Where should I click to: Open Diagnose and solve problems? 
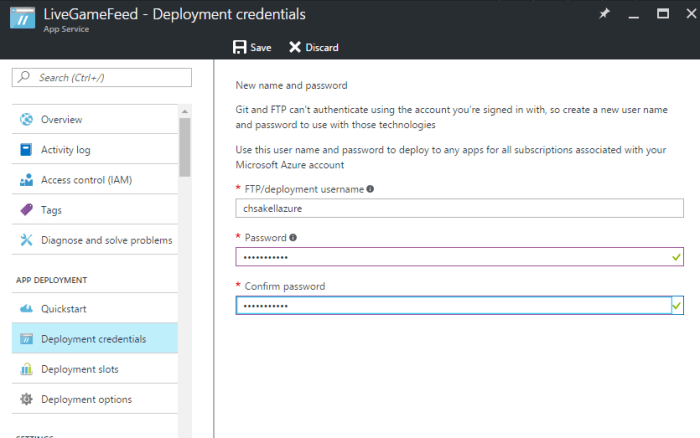click(95, 240)
